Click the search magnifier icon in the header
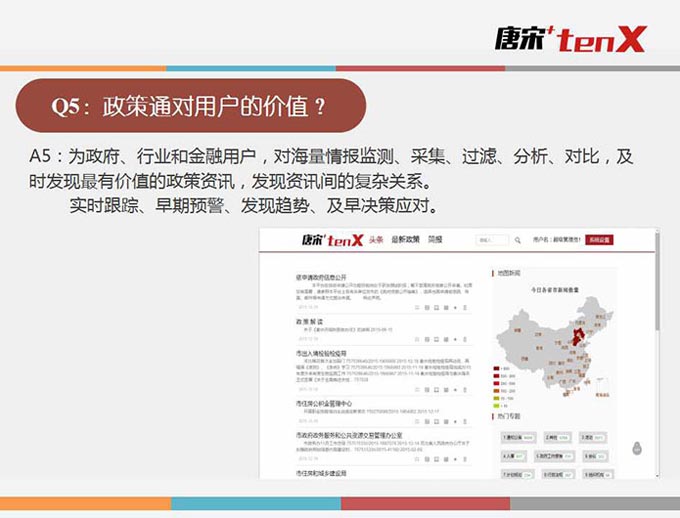This screenshot has height=518, width=680. [517, 241]
